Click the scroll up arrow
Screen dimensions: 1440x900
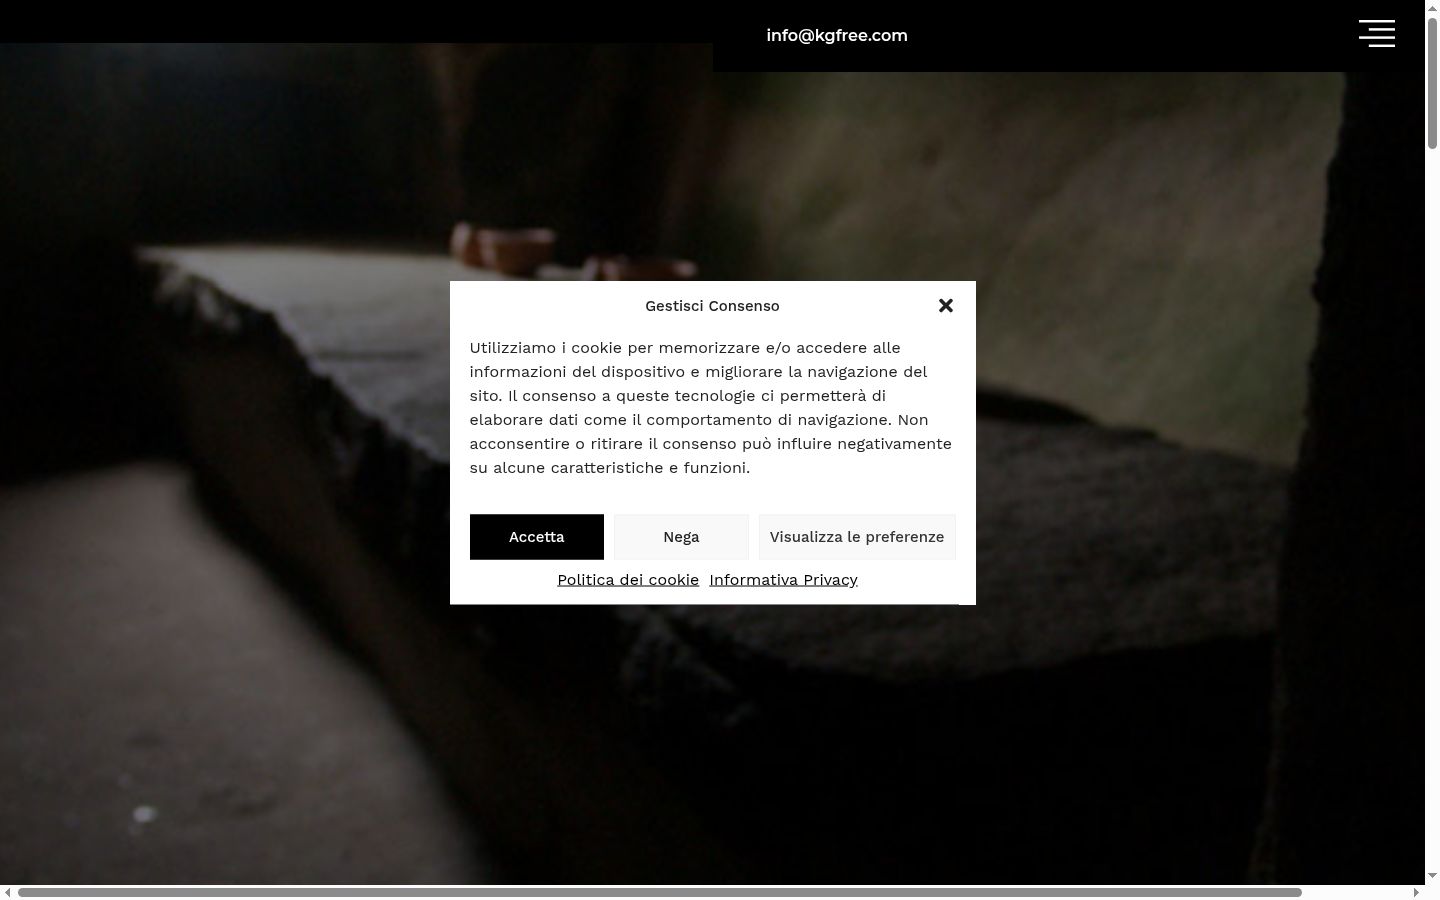1432,7
